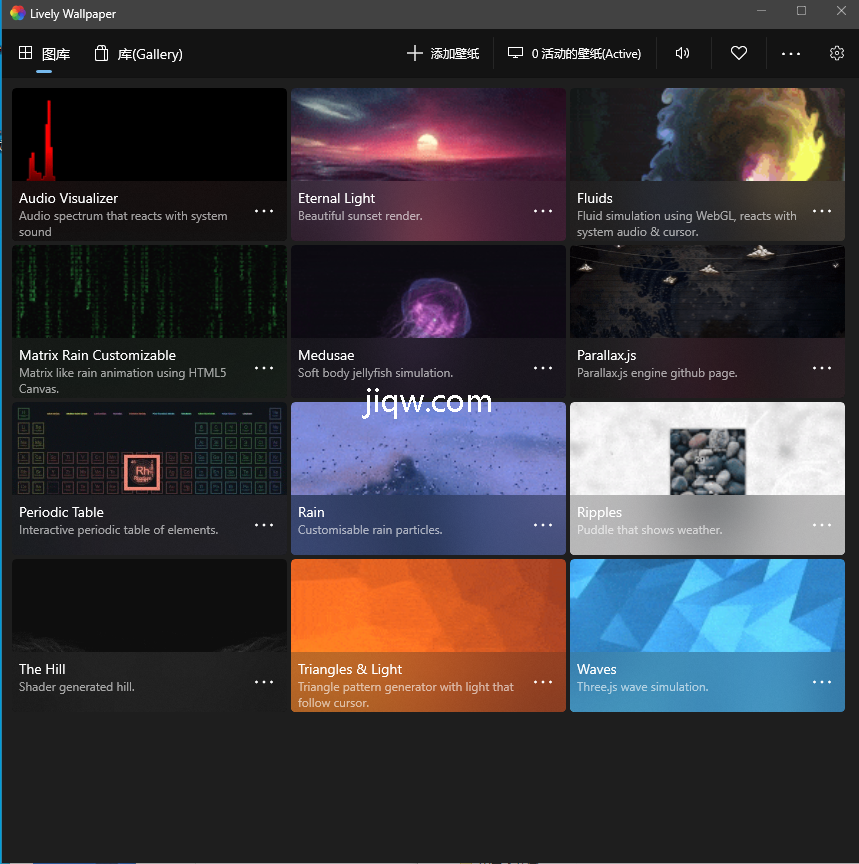Select the Fluids simulation thumbnail

pos(707,134)
